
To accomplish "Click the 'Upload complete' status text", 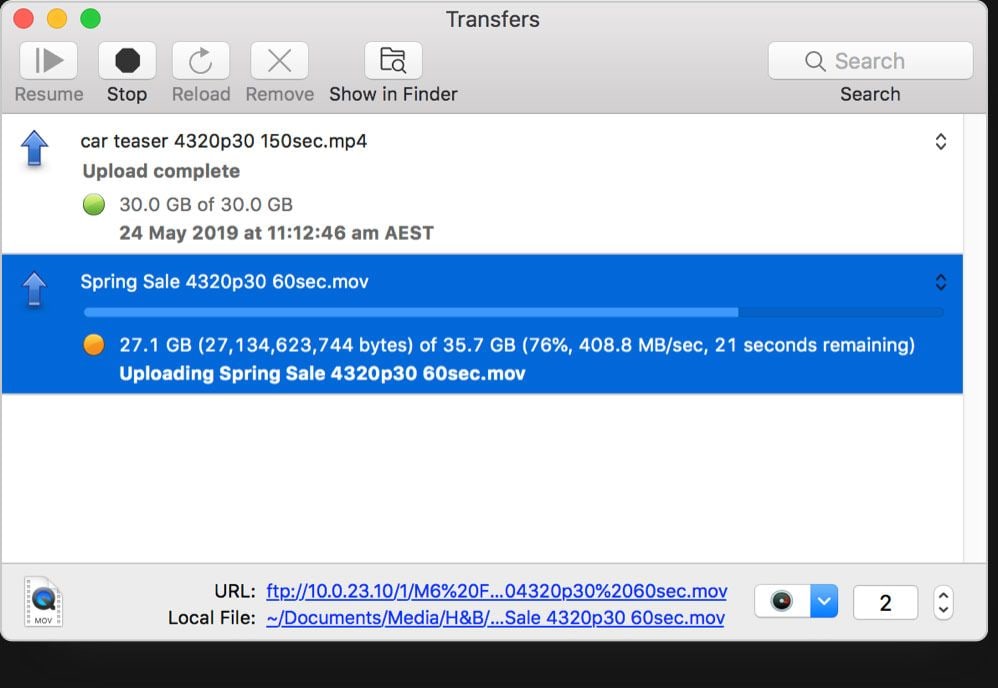I will (x=161, y=171).
